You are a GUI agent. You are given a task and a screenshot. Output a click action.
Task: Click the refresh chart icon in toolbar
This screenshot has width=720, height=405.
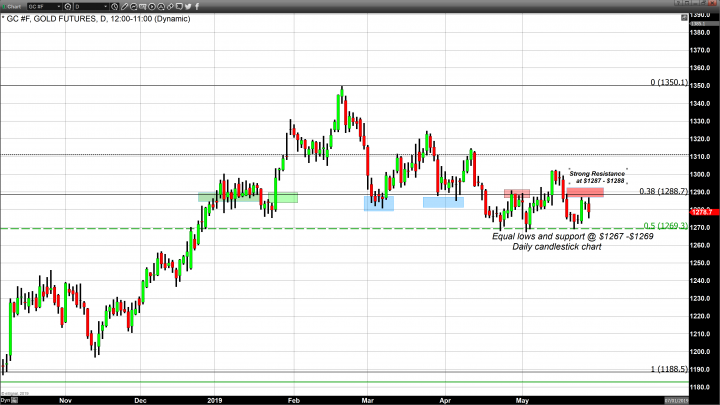(x=134, y=6)
